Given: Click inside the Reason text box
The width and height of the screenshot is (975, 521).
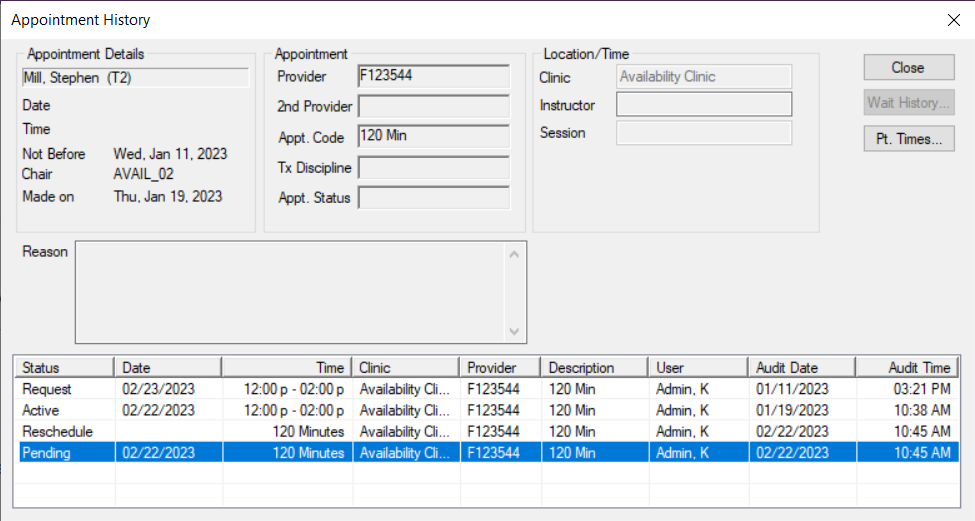Looking at the screenshot, I should click(x=290, y=292).
